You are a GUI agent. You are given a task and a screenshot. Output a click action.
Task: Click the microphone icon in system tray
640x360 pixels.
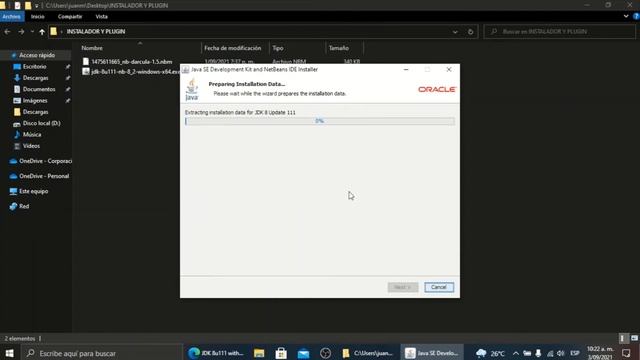[x=538, y=353]
